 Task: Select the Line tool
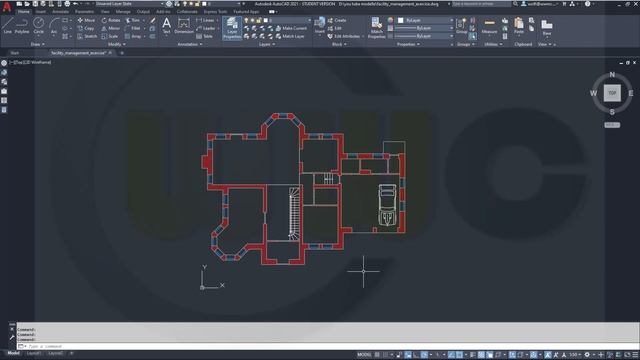tap(8, 26)
